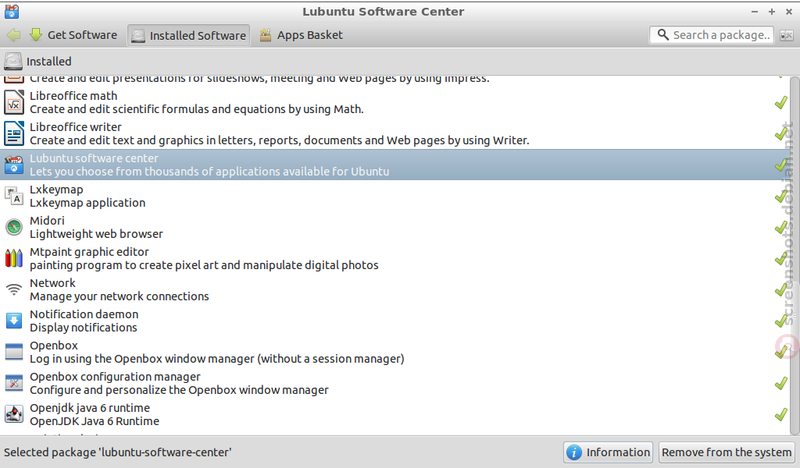Click Remove from the system button
Viewport: 800px width, 468px height.
point(727,452)
